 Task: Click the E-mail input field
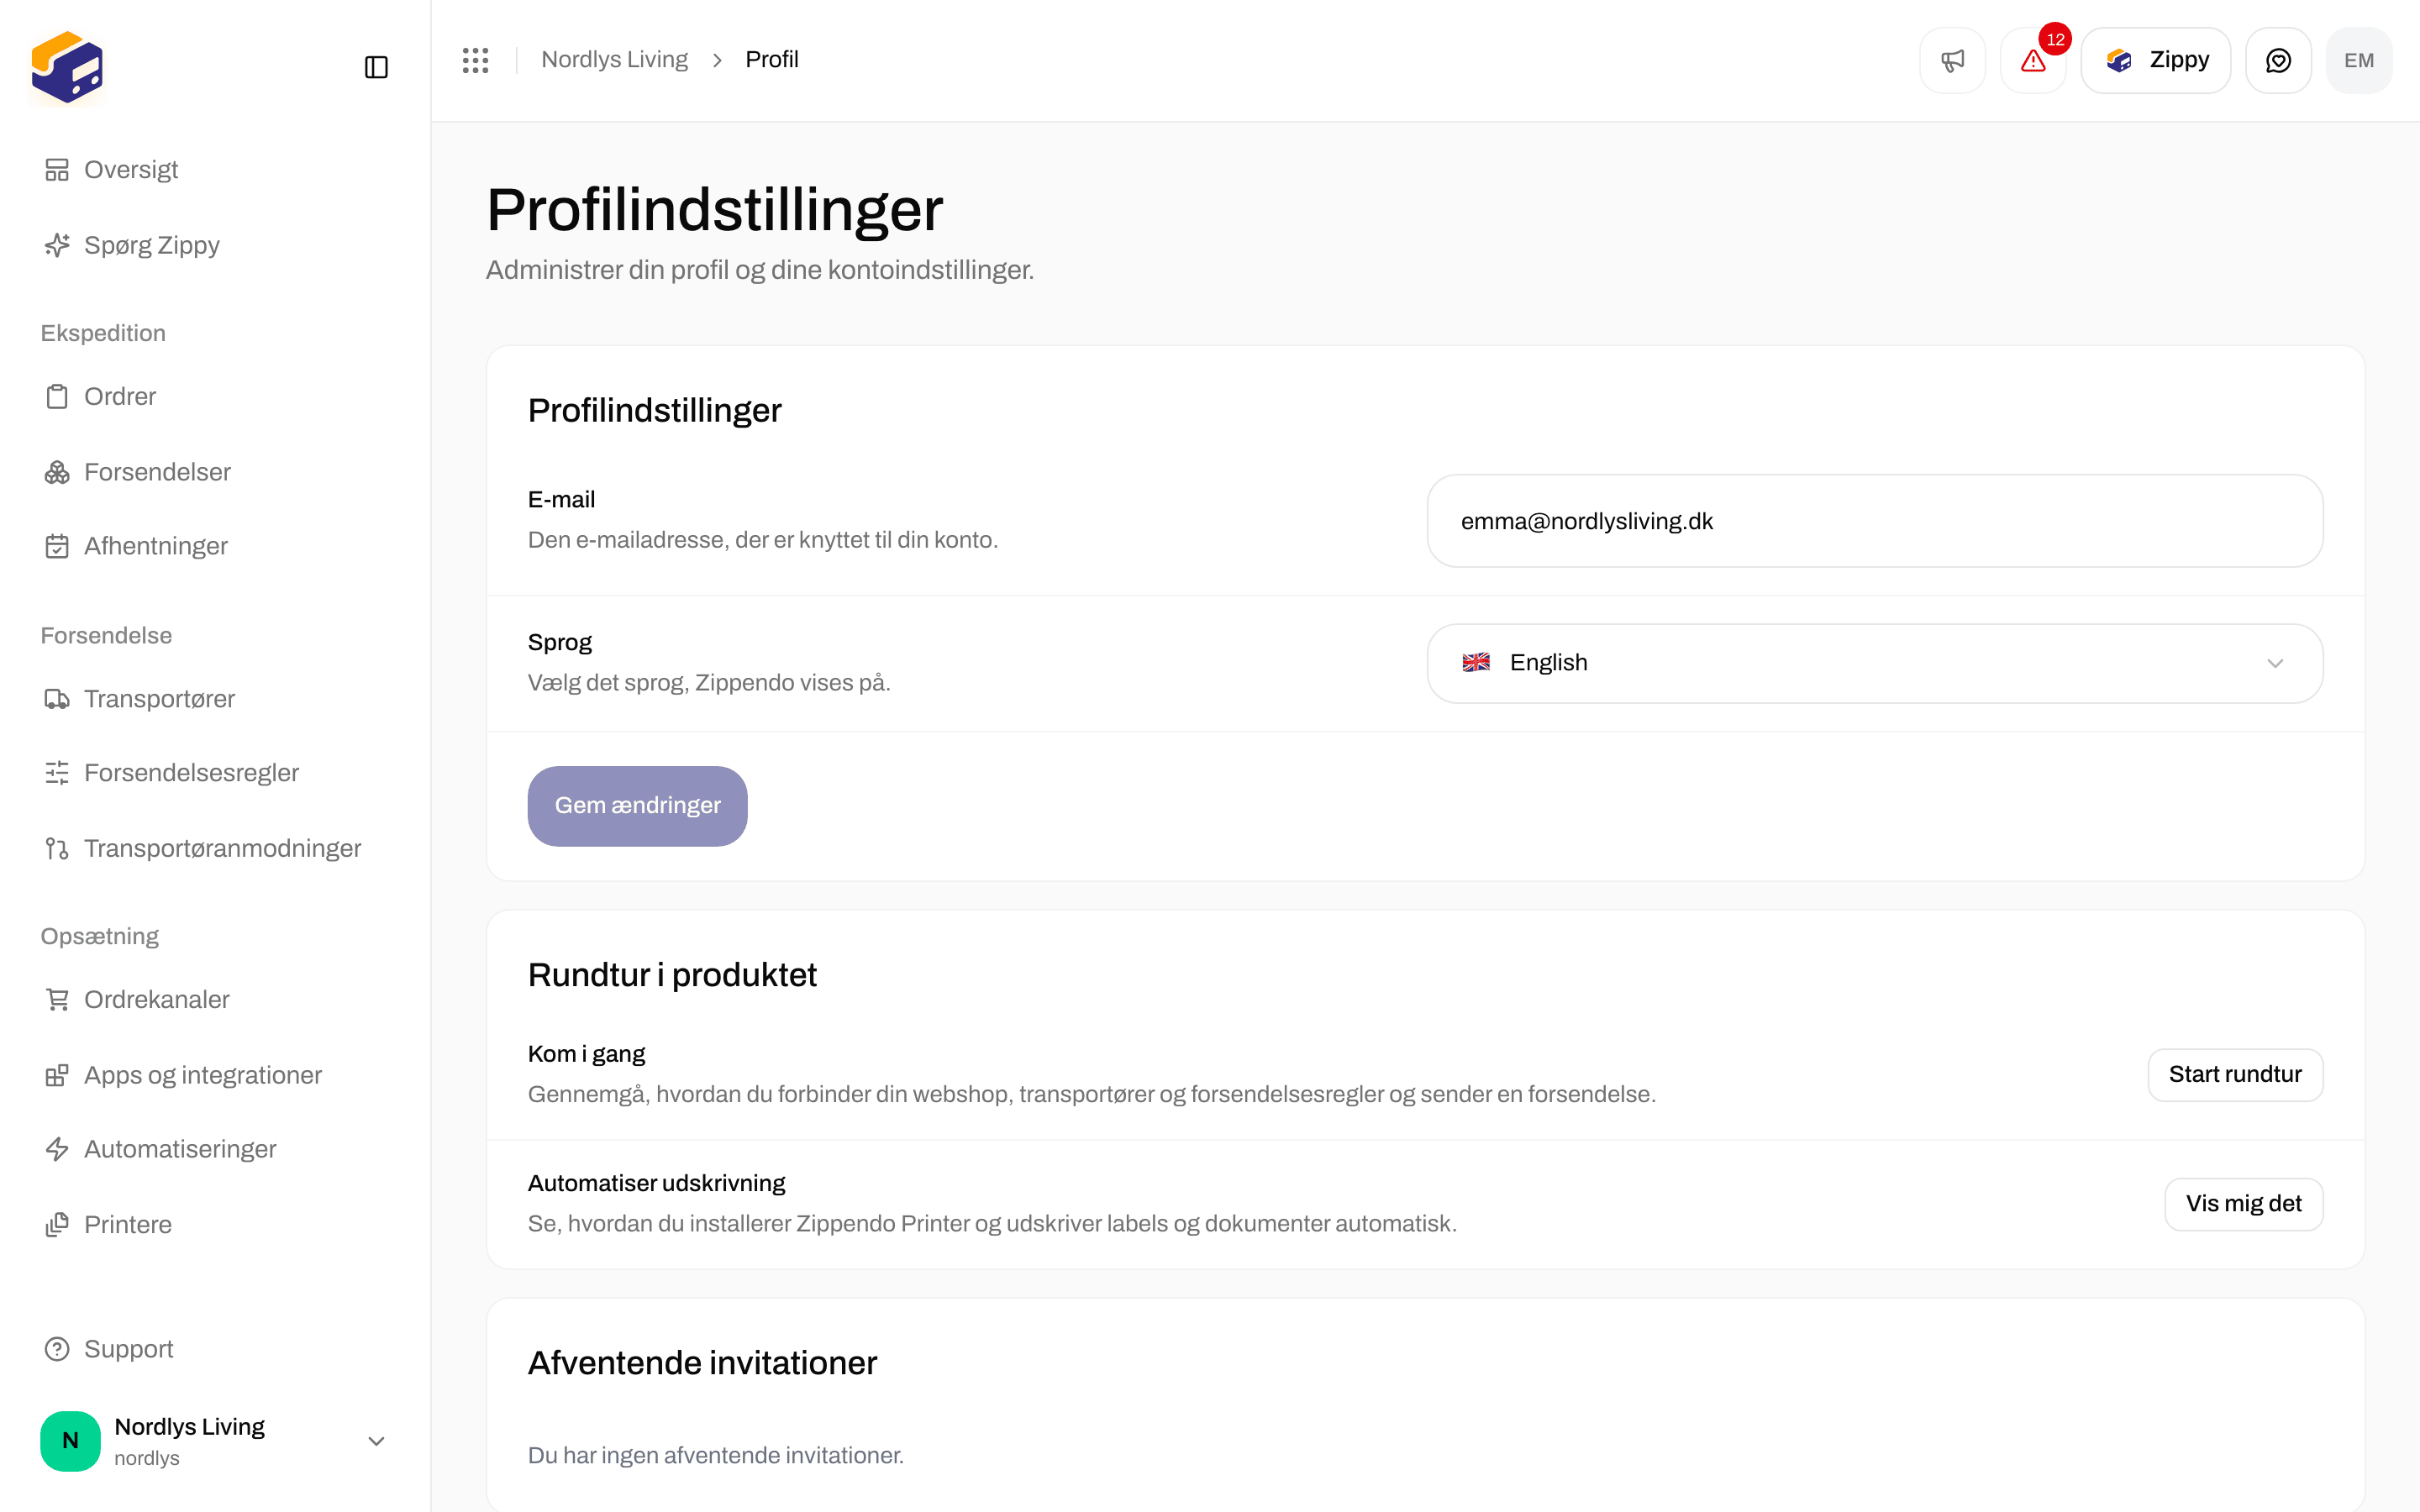[1874, 521]
